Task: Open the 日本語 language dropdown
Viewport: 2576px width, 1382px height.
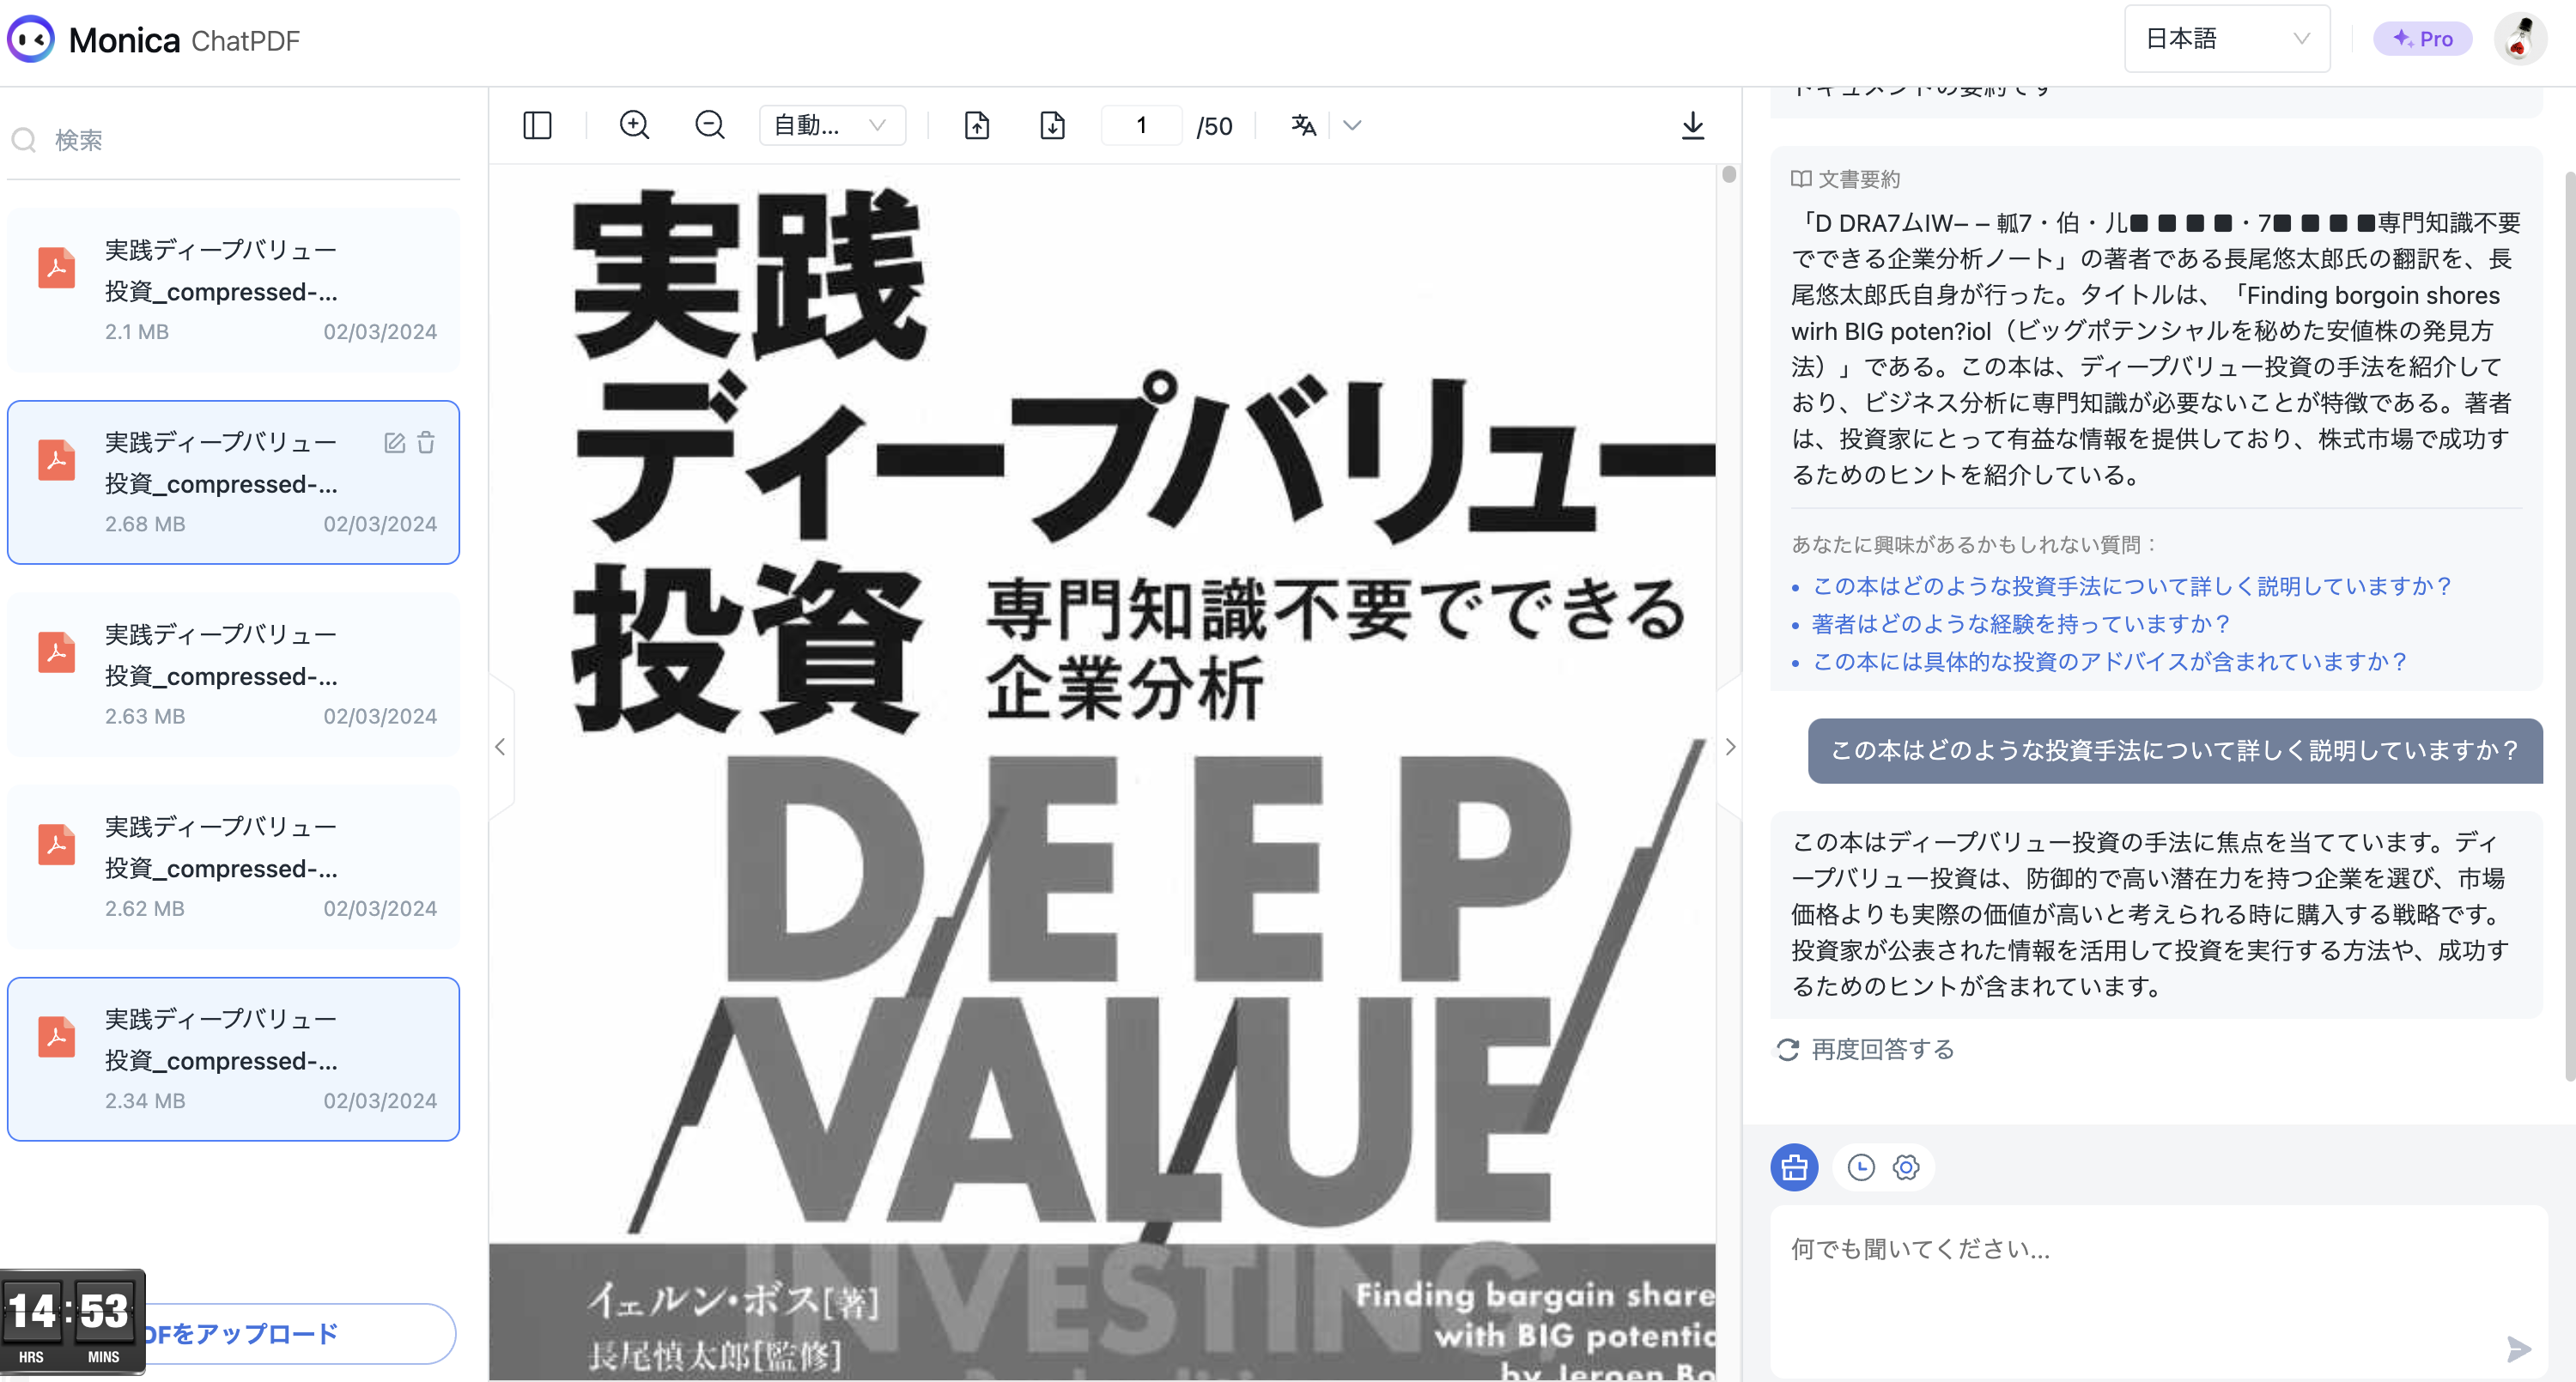Action: [x=2226, y=39]
